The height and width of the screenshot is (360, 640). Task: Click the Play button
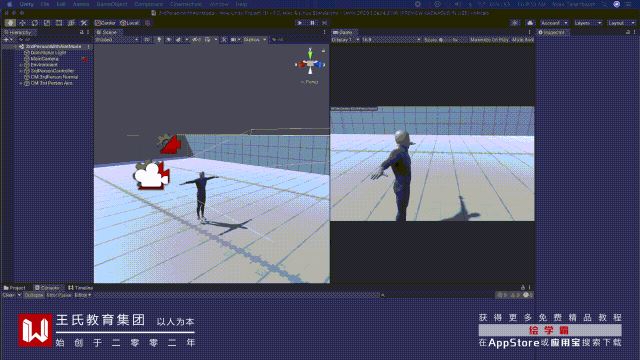pyautogui.click(x=300, y=23)
